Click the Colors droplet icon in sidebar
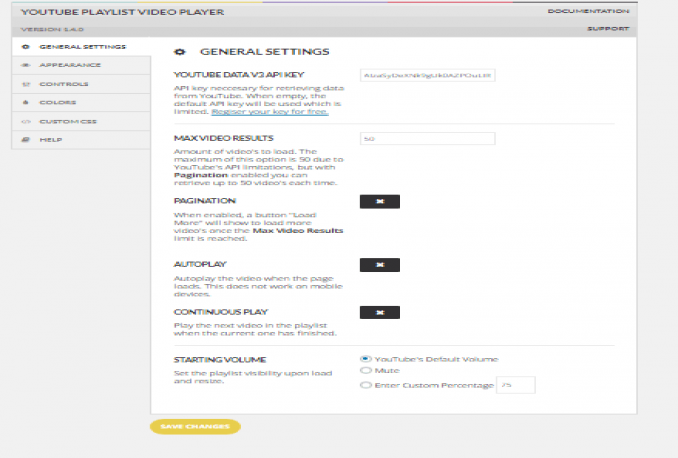 (x=26, y=102)
